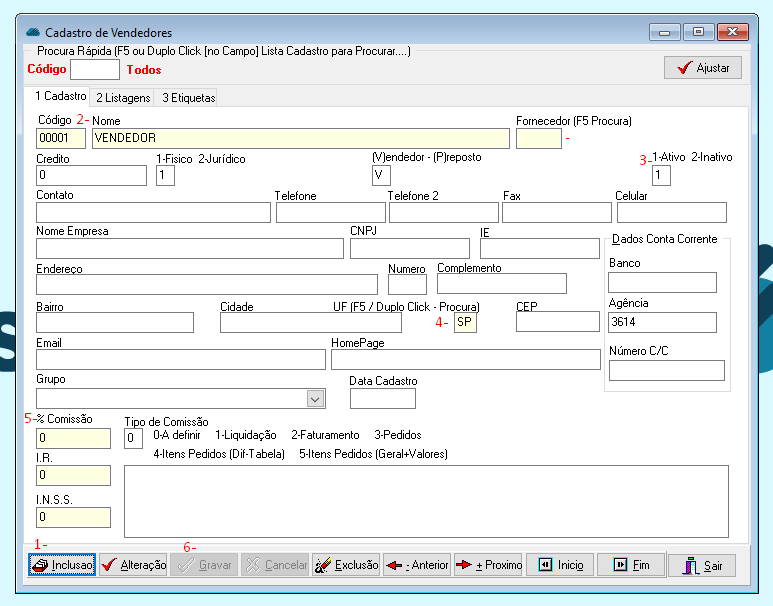
Task: Click the Ajustar button
Action: (703, 68)
